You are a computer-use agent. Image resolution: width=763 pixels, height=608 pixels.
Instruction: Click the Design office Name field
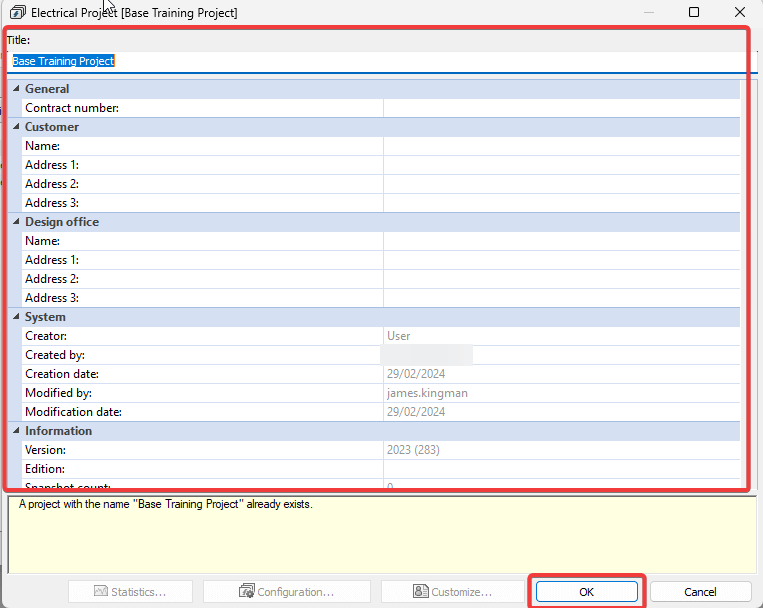tap(560, 241)
